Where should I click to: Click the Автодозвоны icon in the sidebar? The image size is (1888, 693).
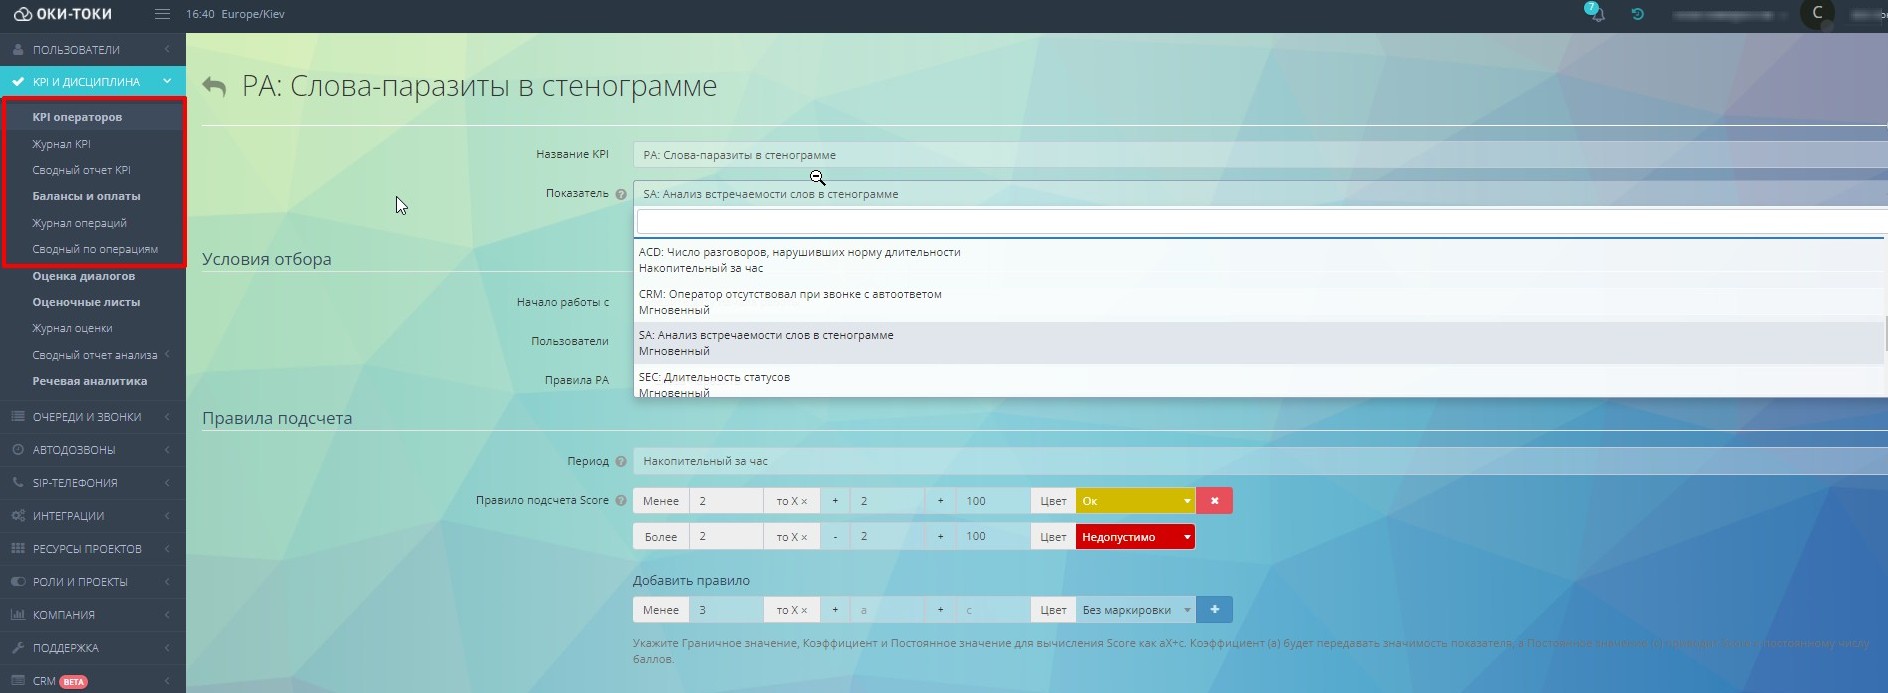click(x=18, y=450)
